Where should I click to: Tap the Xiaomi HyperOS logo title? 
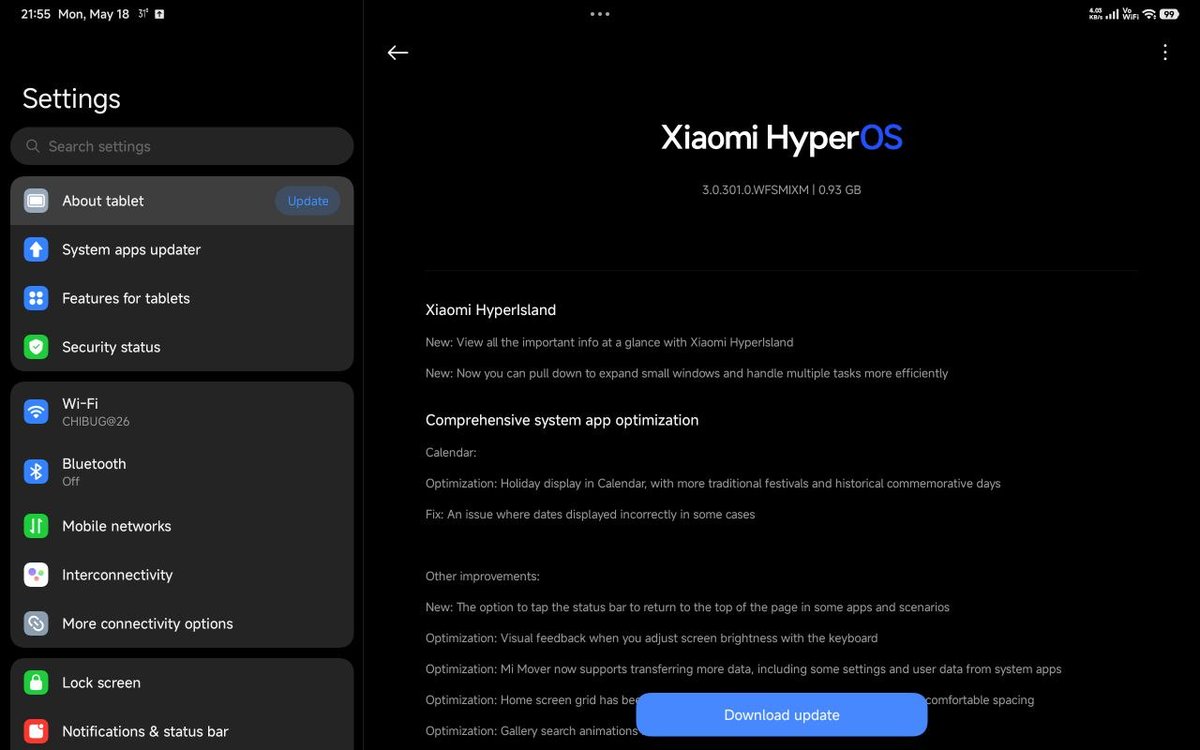(782, 138)
